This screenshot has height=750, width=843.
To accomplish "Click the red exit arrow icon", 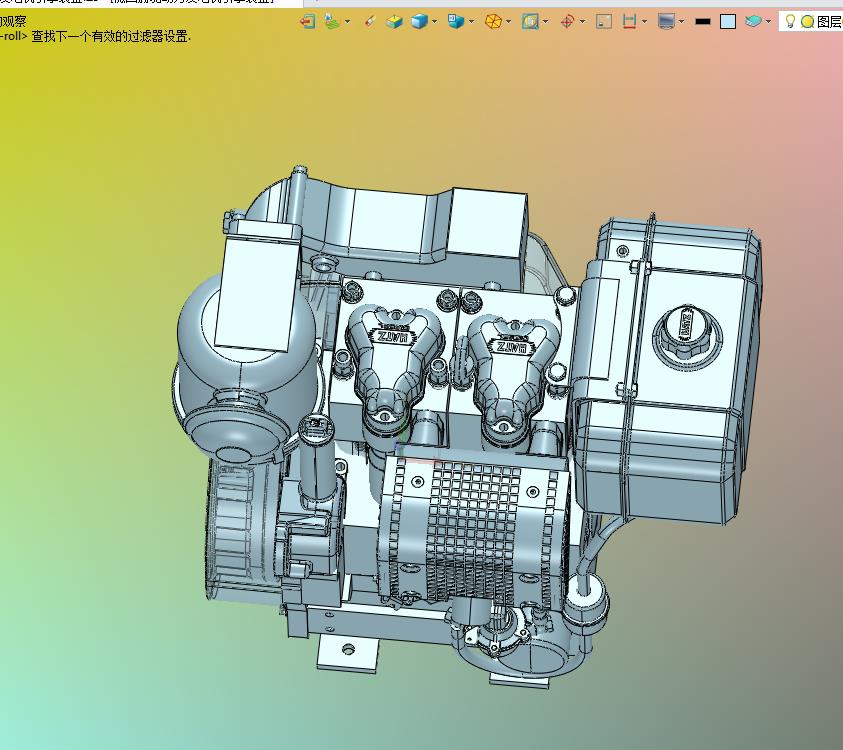I will pyautogui.click(x=308, y=22).
